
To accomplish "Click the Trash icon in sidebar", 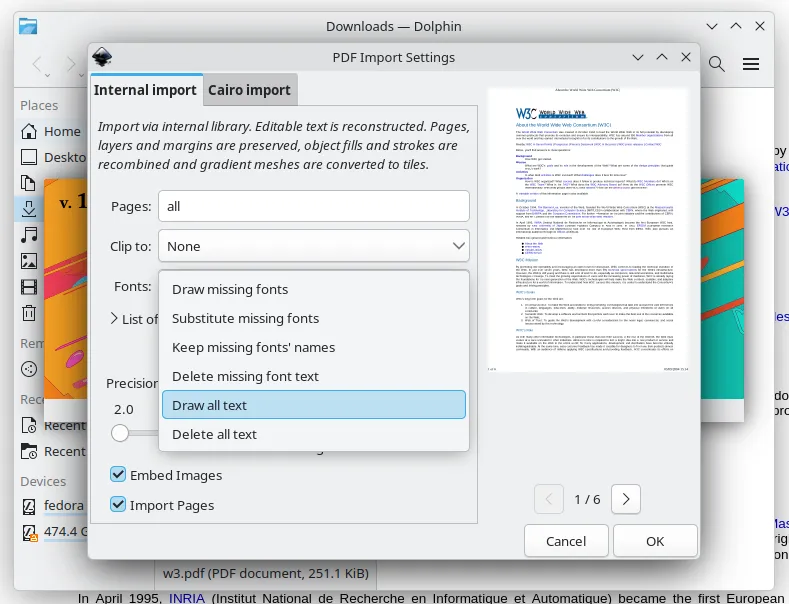I will tap(29, 313).
